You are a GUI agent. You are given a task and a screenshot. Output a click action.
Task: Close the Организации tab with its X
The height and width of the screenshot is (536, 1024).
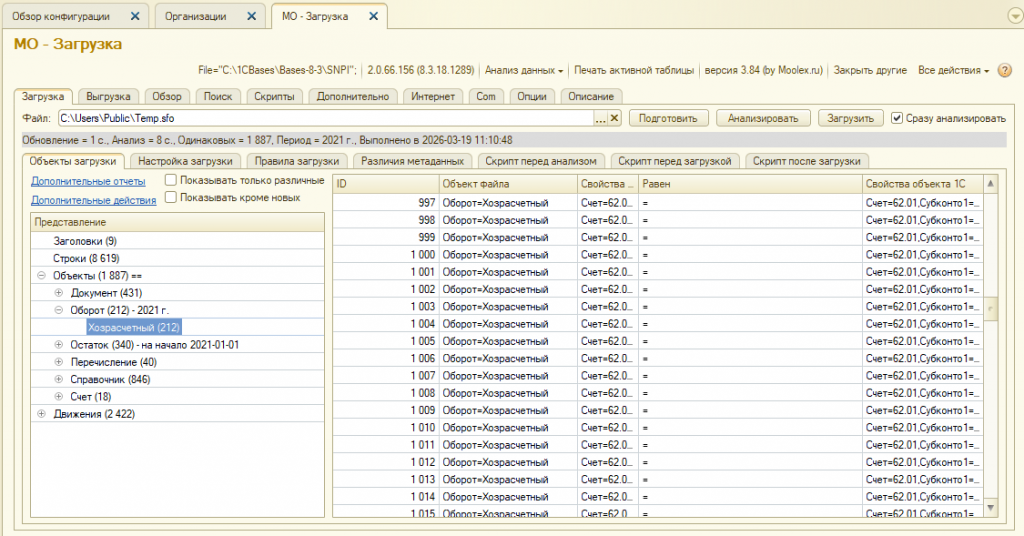click(253, 17)
